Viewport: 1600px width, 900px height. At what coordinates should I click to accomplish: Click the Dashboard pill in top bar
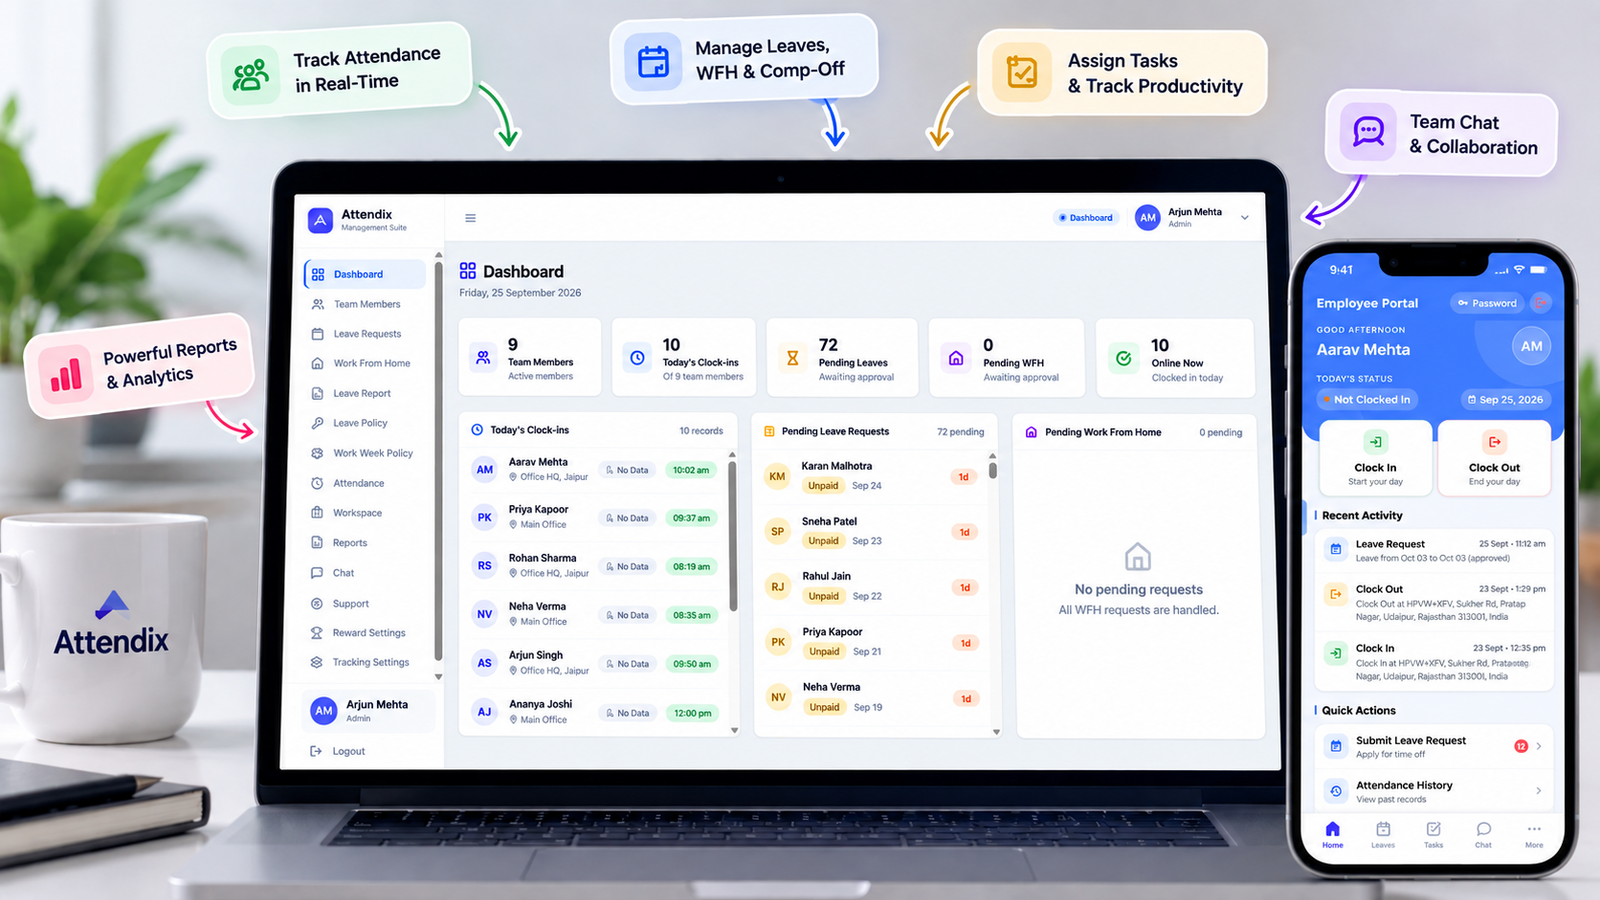pos(1086,218)
